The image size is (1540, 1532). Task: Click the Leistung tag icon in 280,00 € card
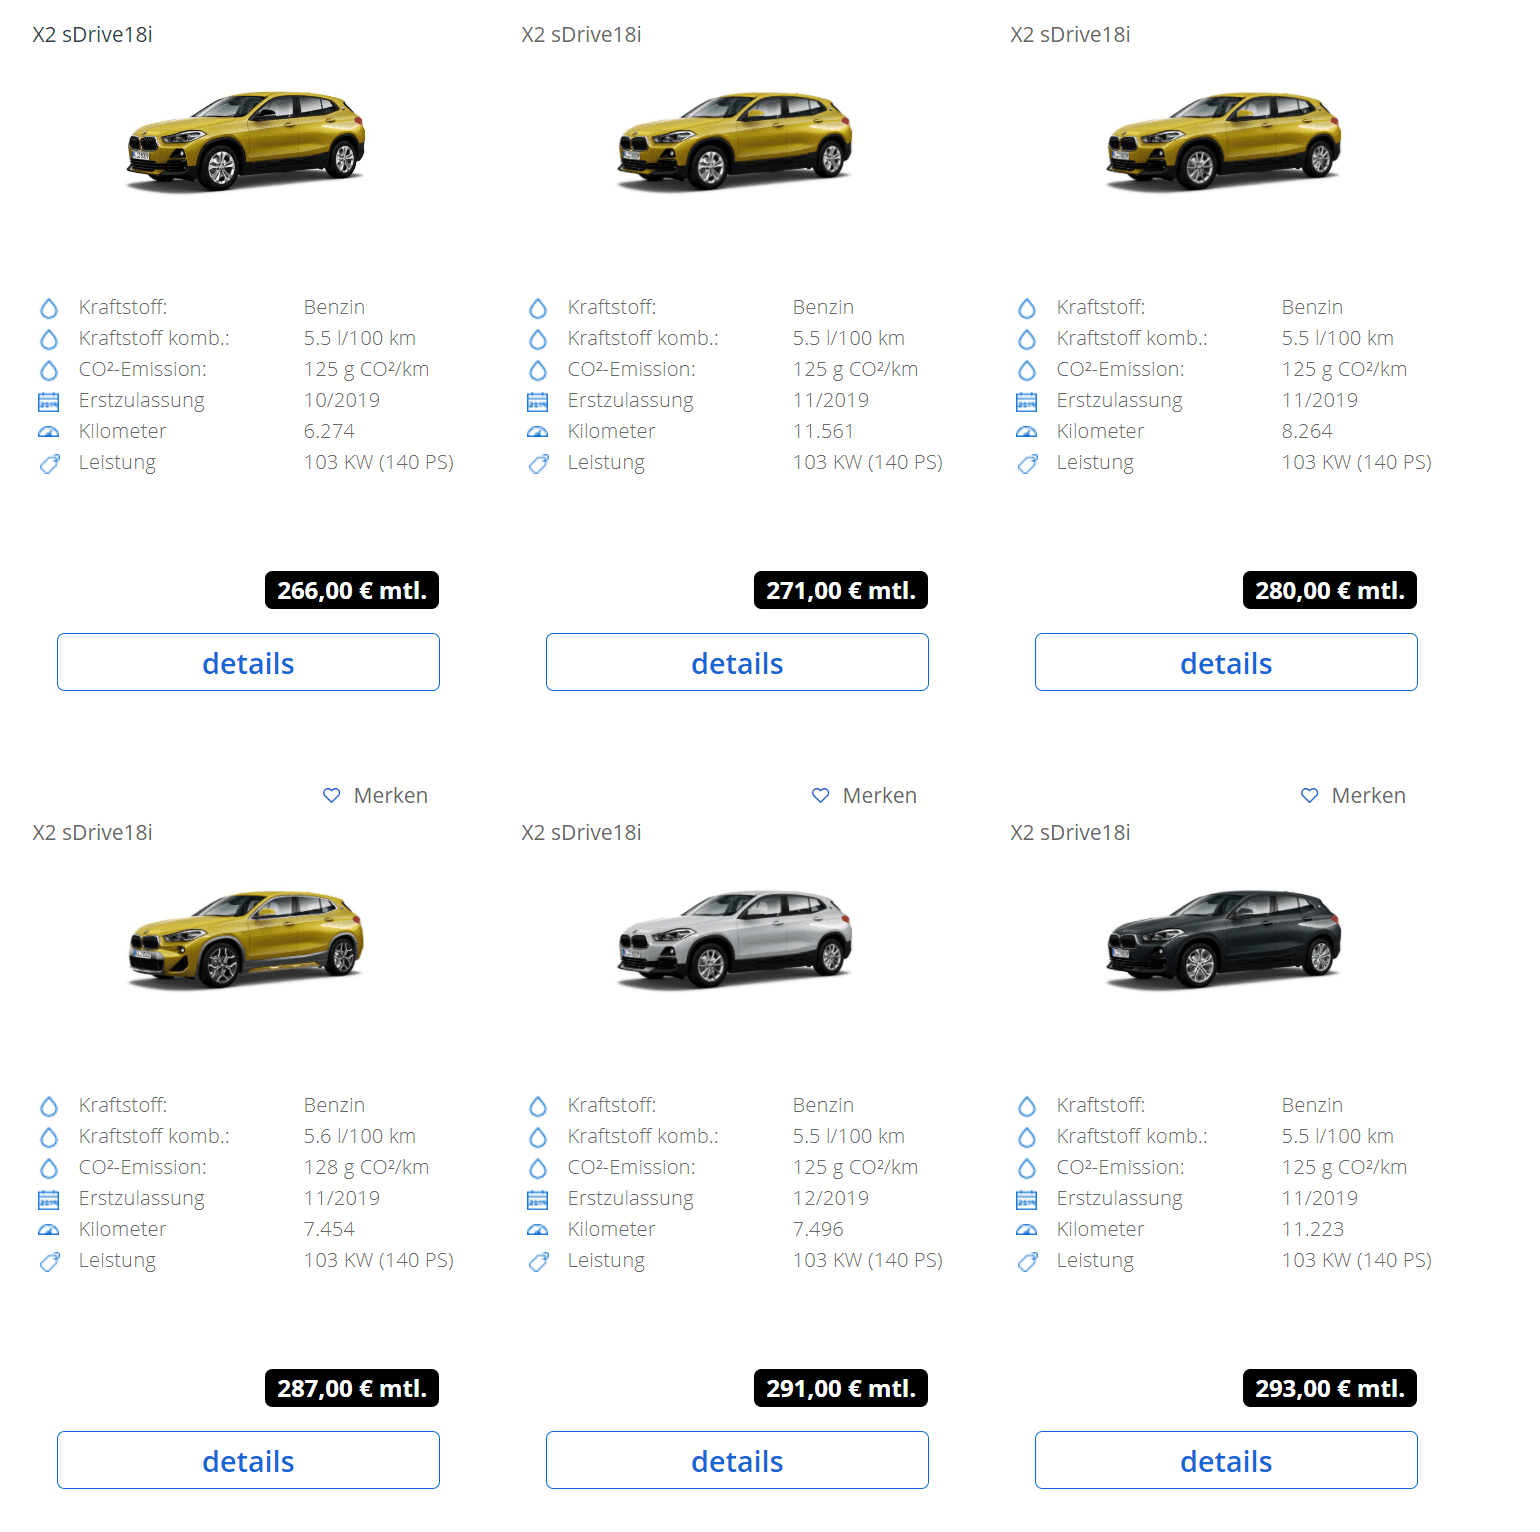coord(1027,464)
